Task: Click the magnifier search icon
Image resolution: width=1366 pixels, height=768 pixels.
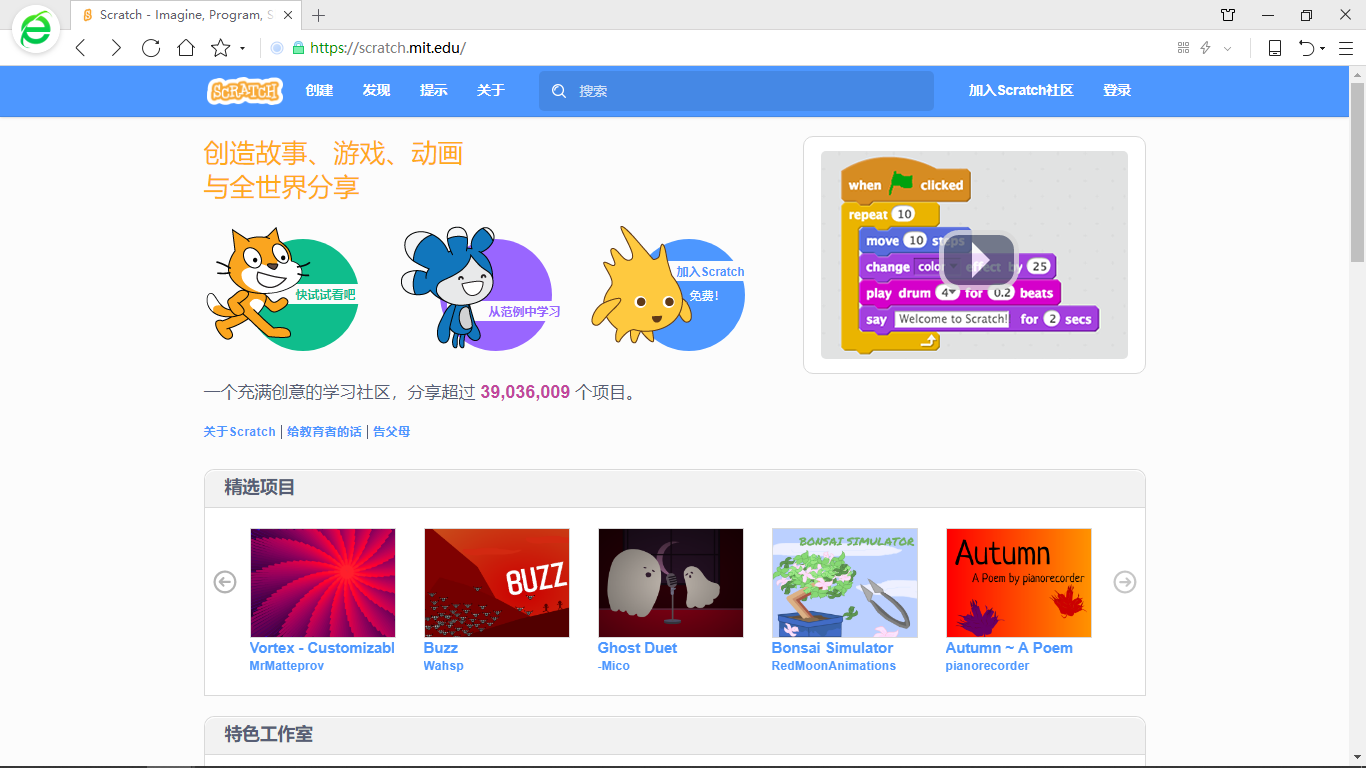Action: [x=559, y=91]
